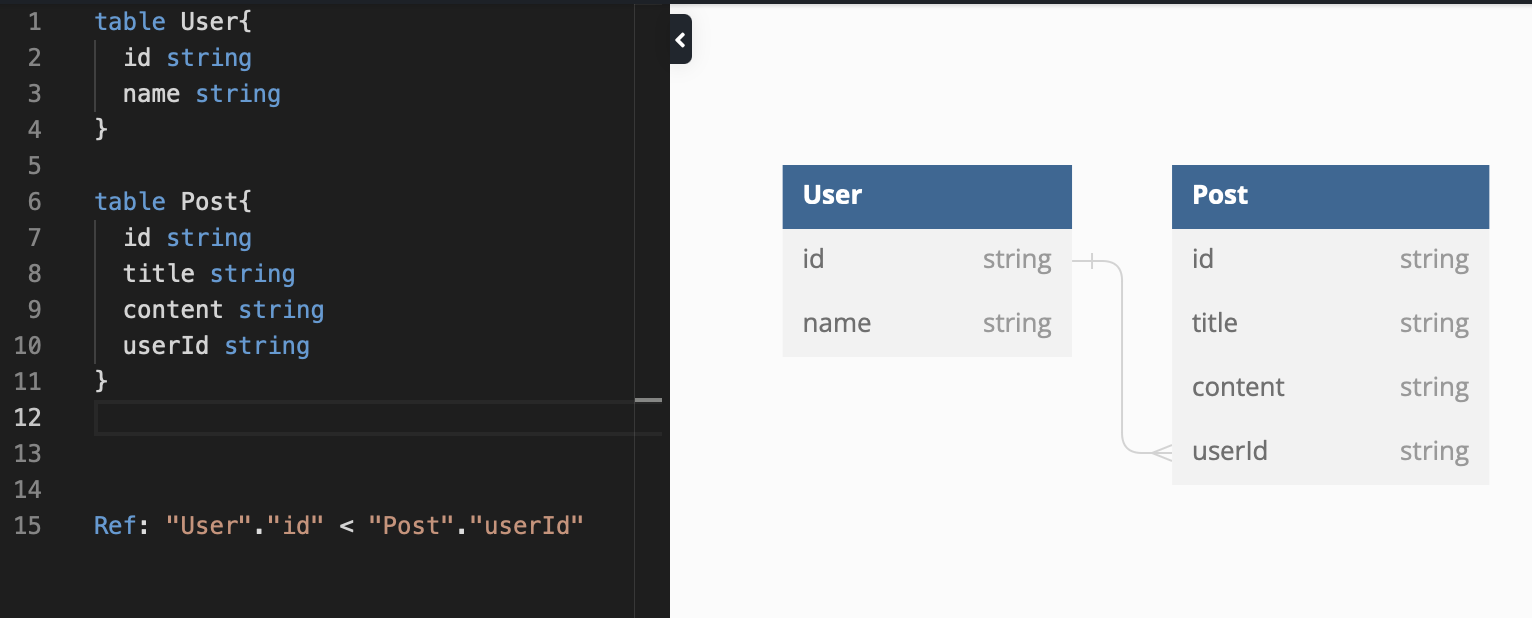
Task: Click the title field in Post table
Action: coord(1329,324)
